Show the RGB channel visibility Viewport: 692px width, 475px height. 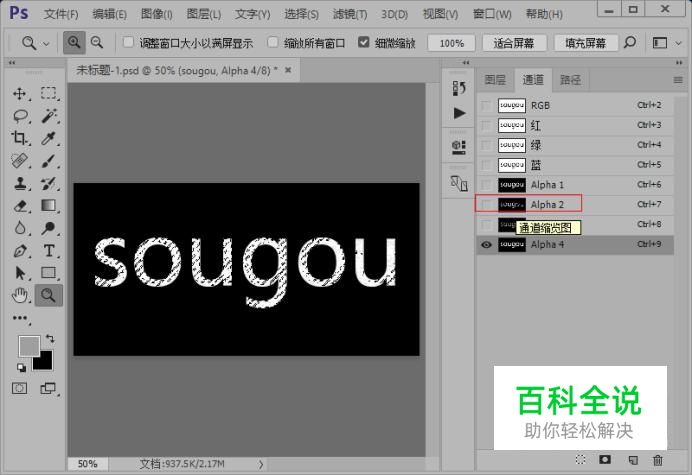pyautogui.click(x=486, y=106)
